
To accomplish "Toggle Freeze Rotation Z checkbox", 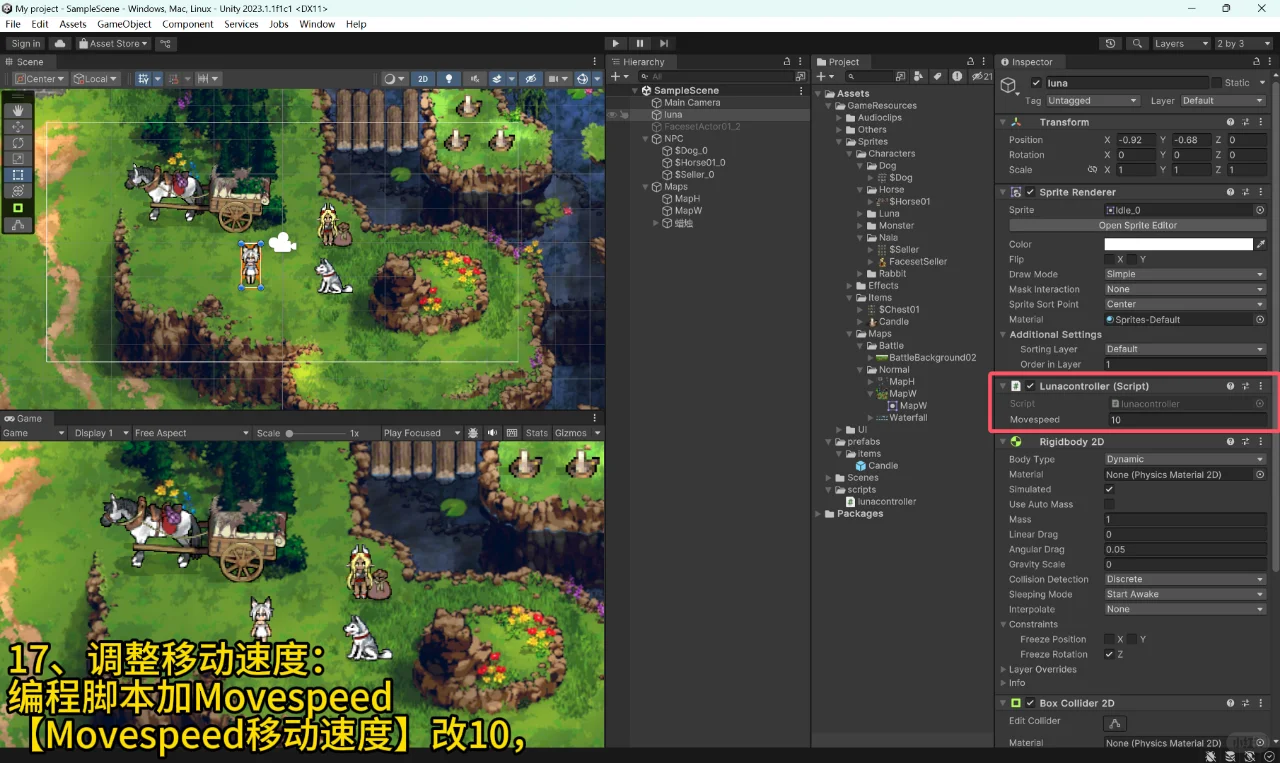I will (x=1109, y=655).
